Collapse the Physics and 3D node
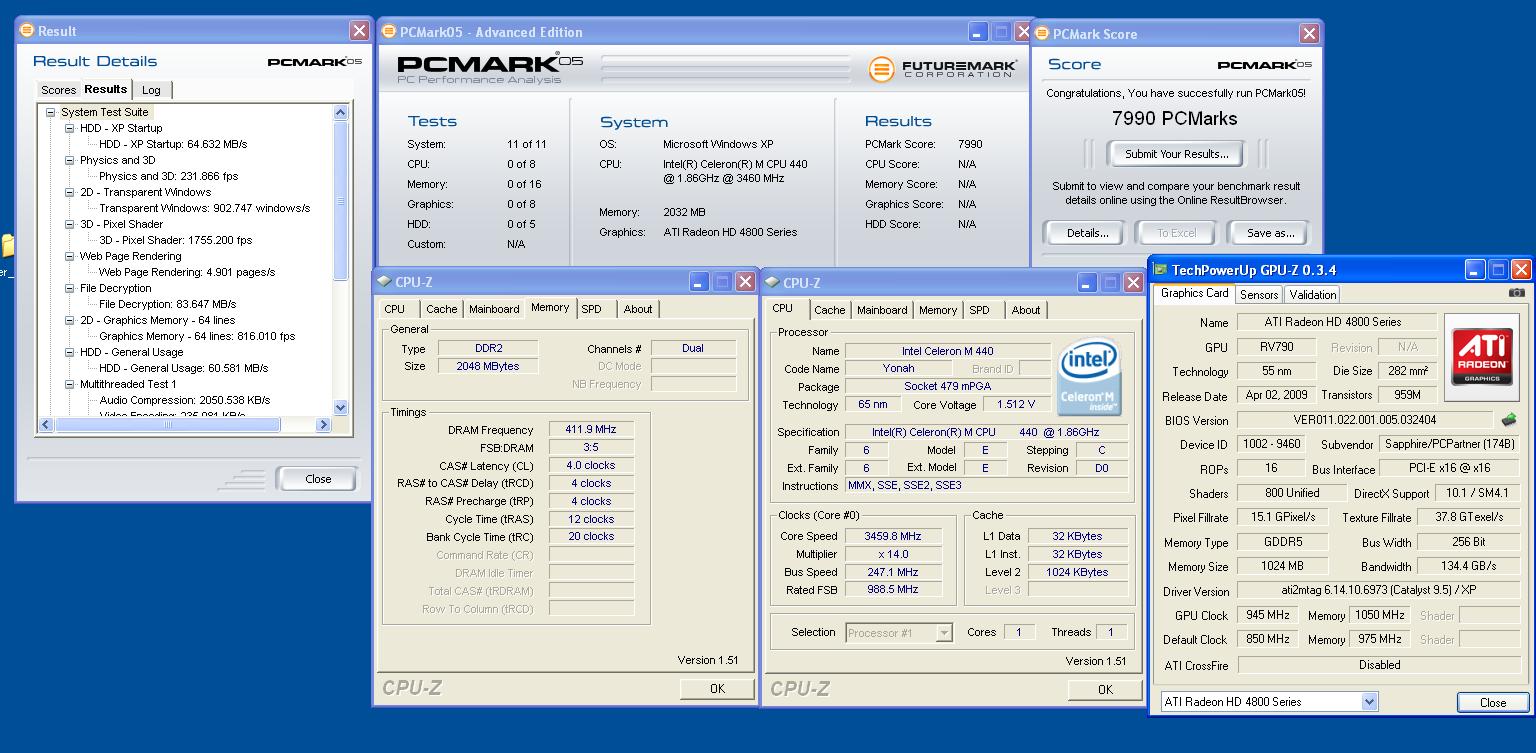Image resolution: width=1536 pixels, height=753 pixels. [70, 160]
